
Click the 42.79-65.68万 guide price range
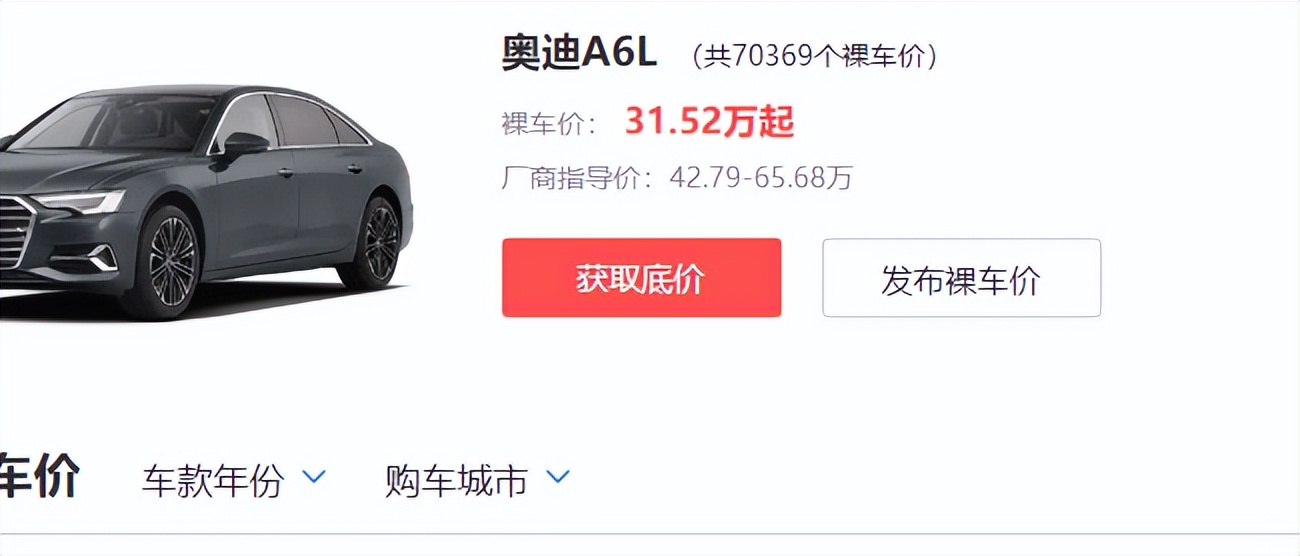(x=761, y=178)
